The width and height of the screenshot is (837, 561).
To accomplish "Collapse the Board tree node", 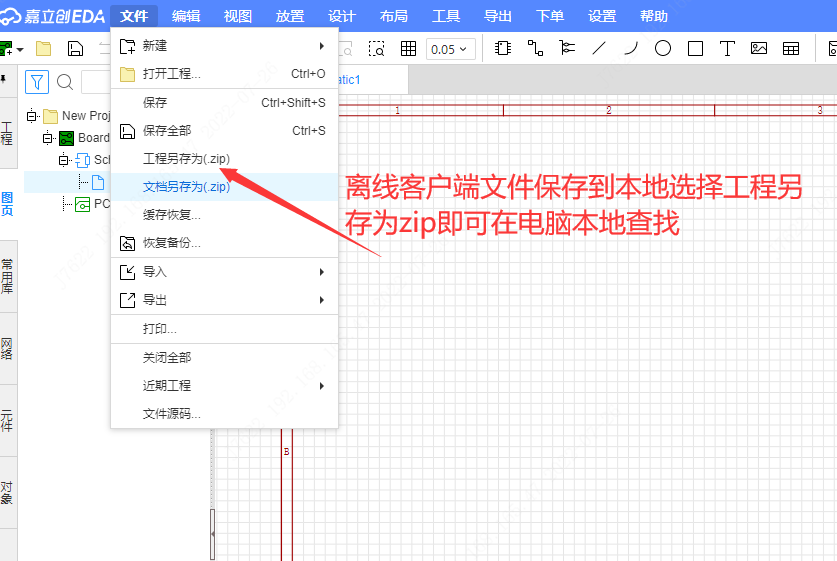I will (48, 138).
